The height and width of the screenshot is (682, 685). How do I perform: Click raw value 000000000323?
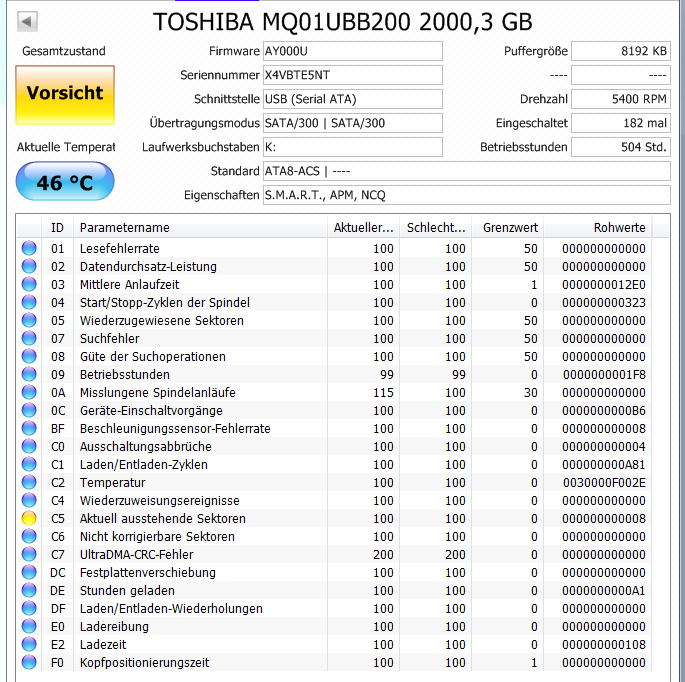click(604, 302)
